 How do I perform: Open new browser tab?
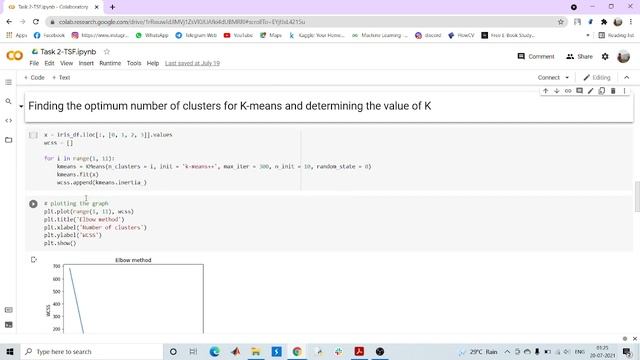[112, 7]
